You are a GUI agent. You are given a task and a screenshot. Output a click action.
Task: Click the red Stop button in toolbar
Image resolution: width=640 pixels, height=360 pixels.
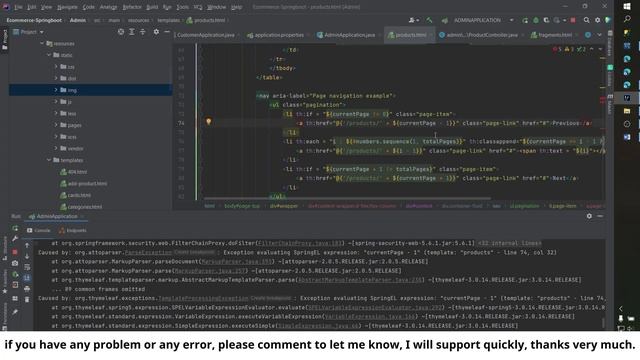573,20
